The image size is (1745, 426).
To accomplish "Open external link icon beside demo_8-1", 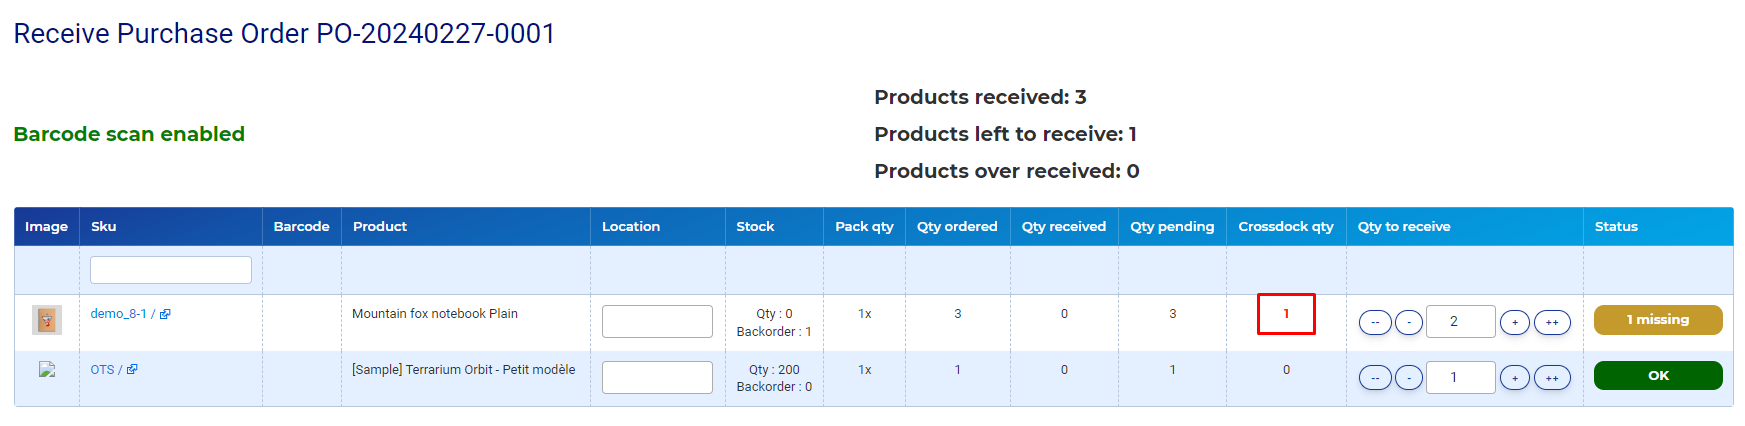I will (165, 314).
